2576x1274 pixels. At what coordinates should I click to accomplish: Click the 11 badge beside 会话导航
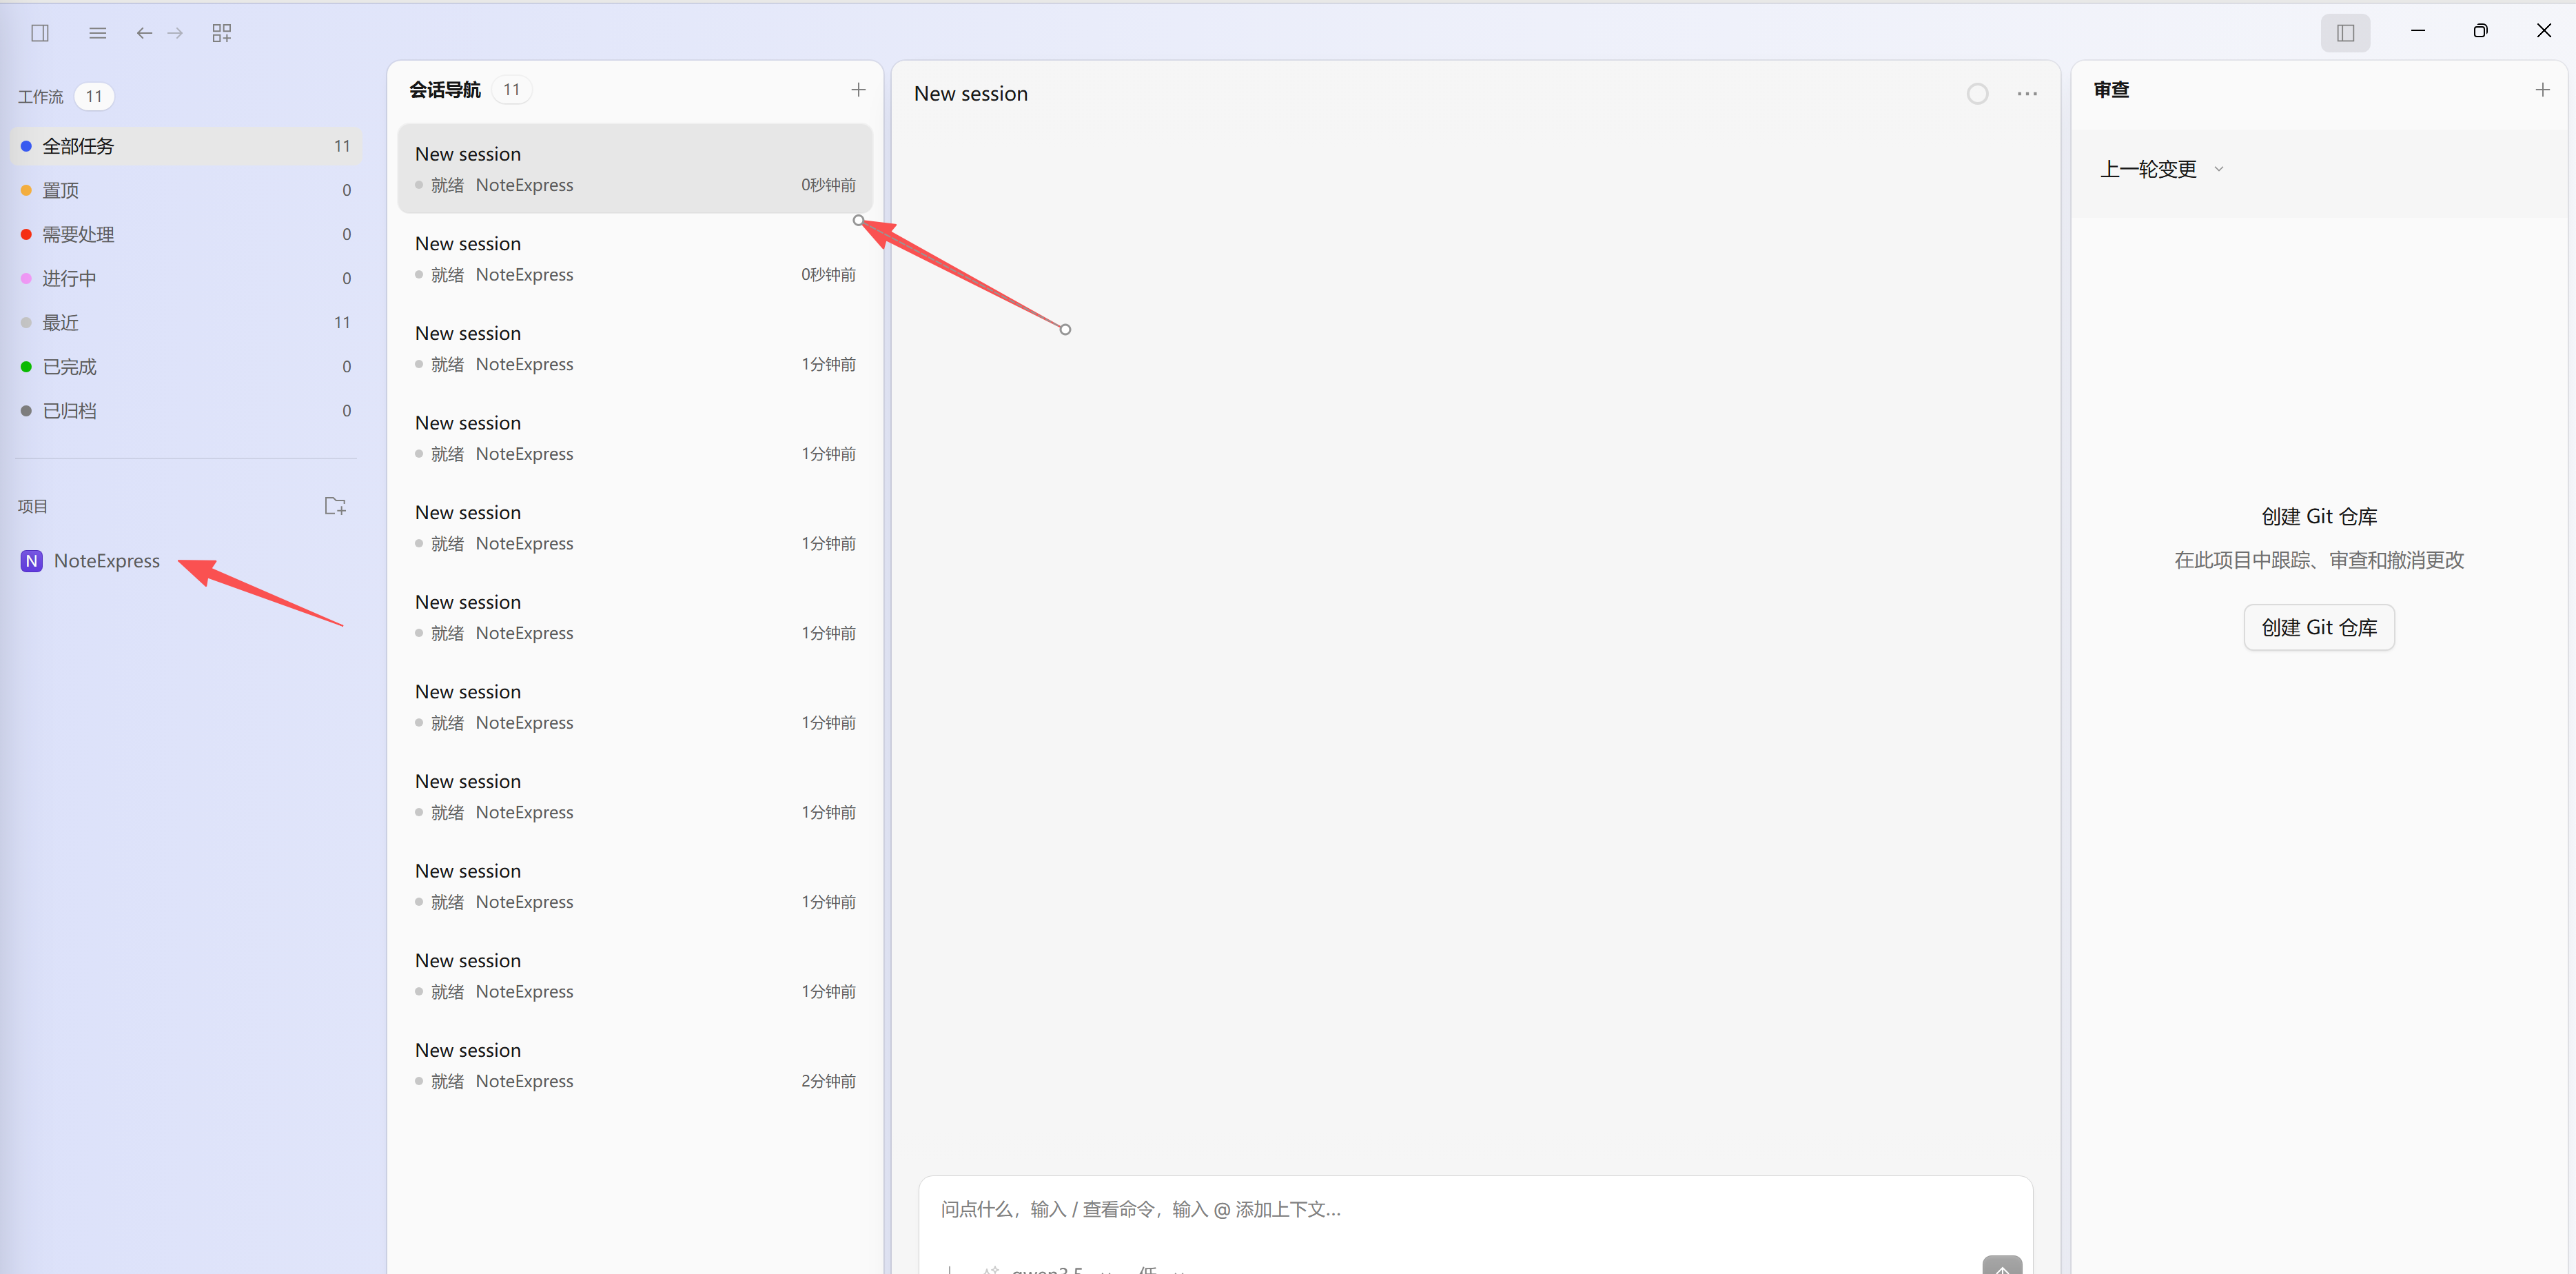click(x=512, y=90)
